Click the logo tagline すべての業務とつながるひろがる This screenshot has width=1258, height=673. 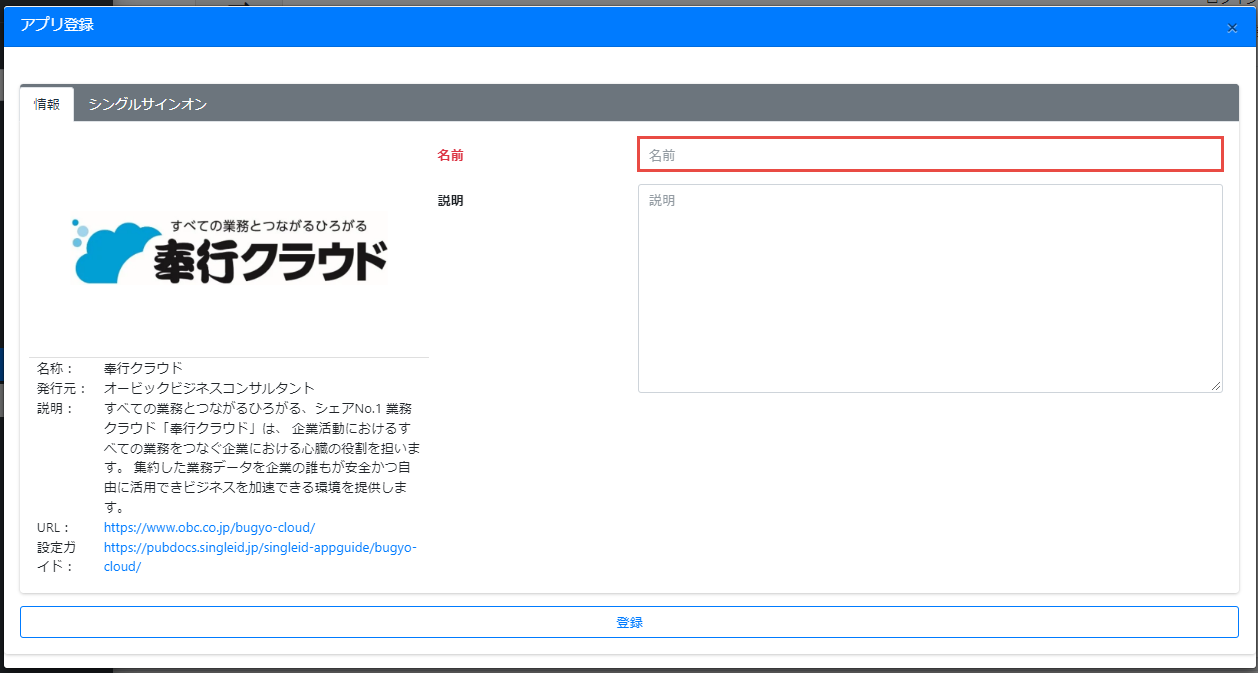(x=269, y=226)
